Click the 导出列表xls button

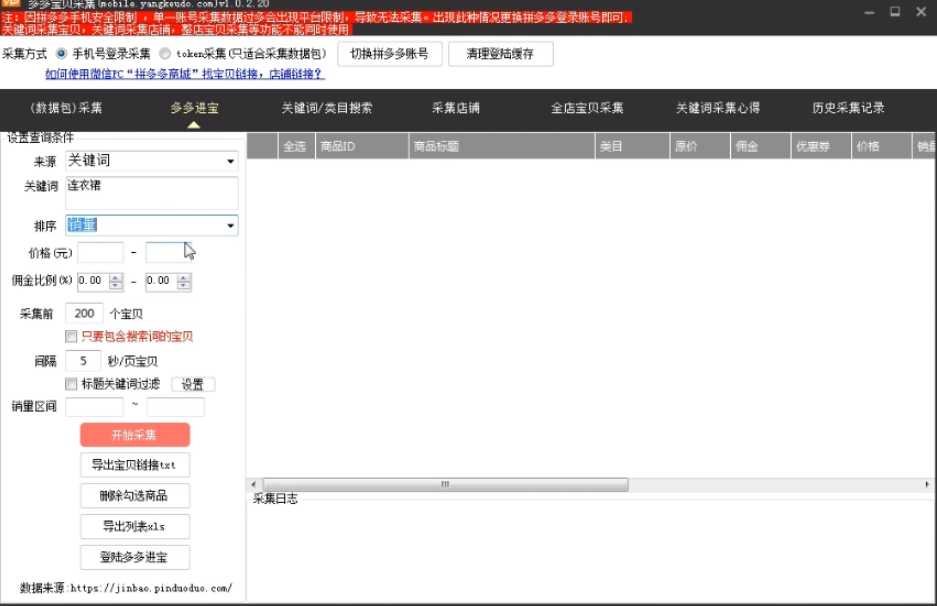pyautogui.click(x=135, y=527)
